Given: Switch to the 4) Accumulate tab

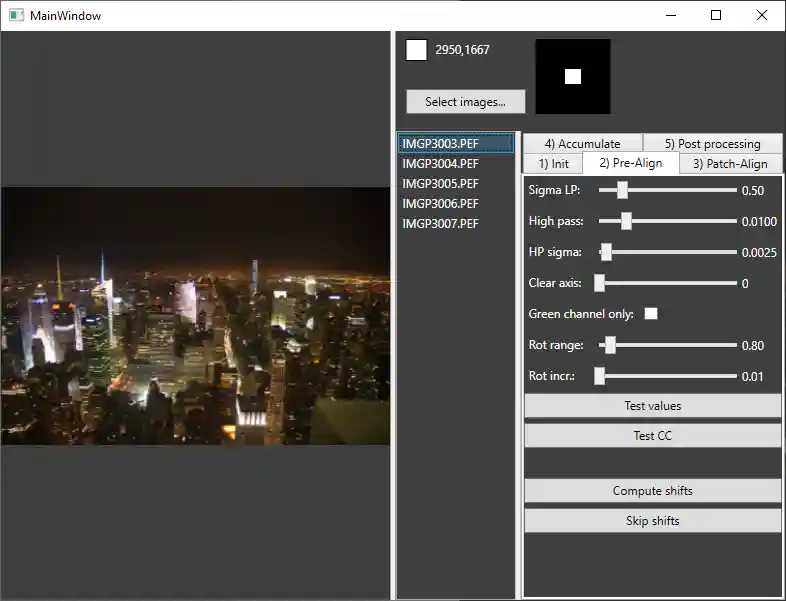Looking at the screenshot, I should coord(582,144).
